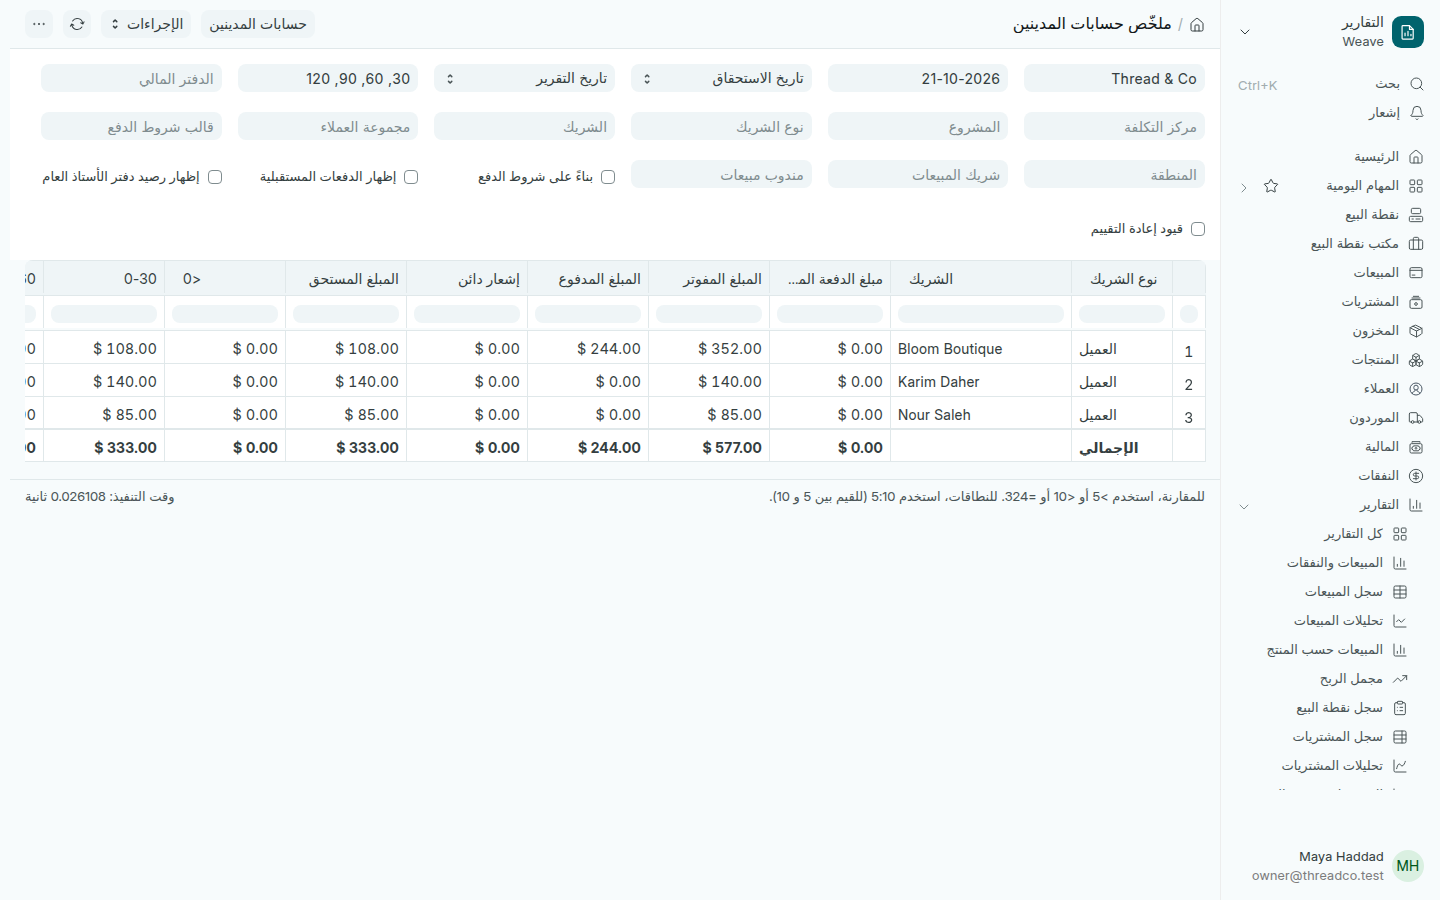Click the Karim Daher partner cell
This screenshot has width=1440, height=900.
[x=980, y=382]
